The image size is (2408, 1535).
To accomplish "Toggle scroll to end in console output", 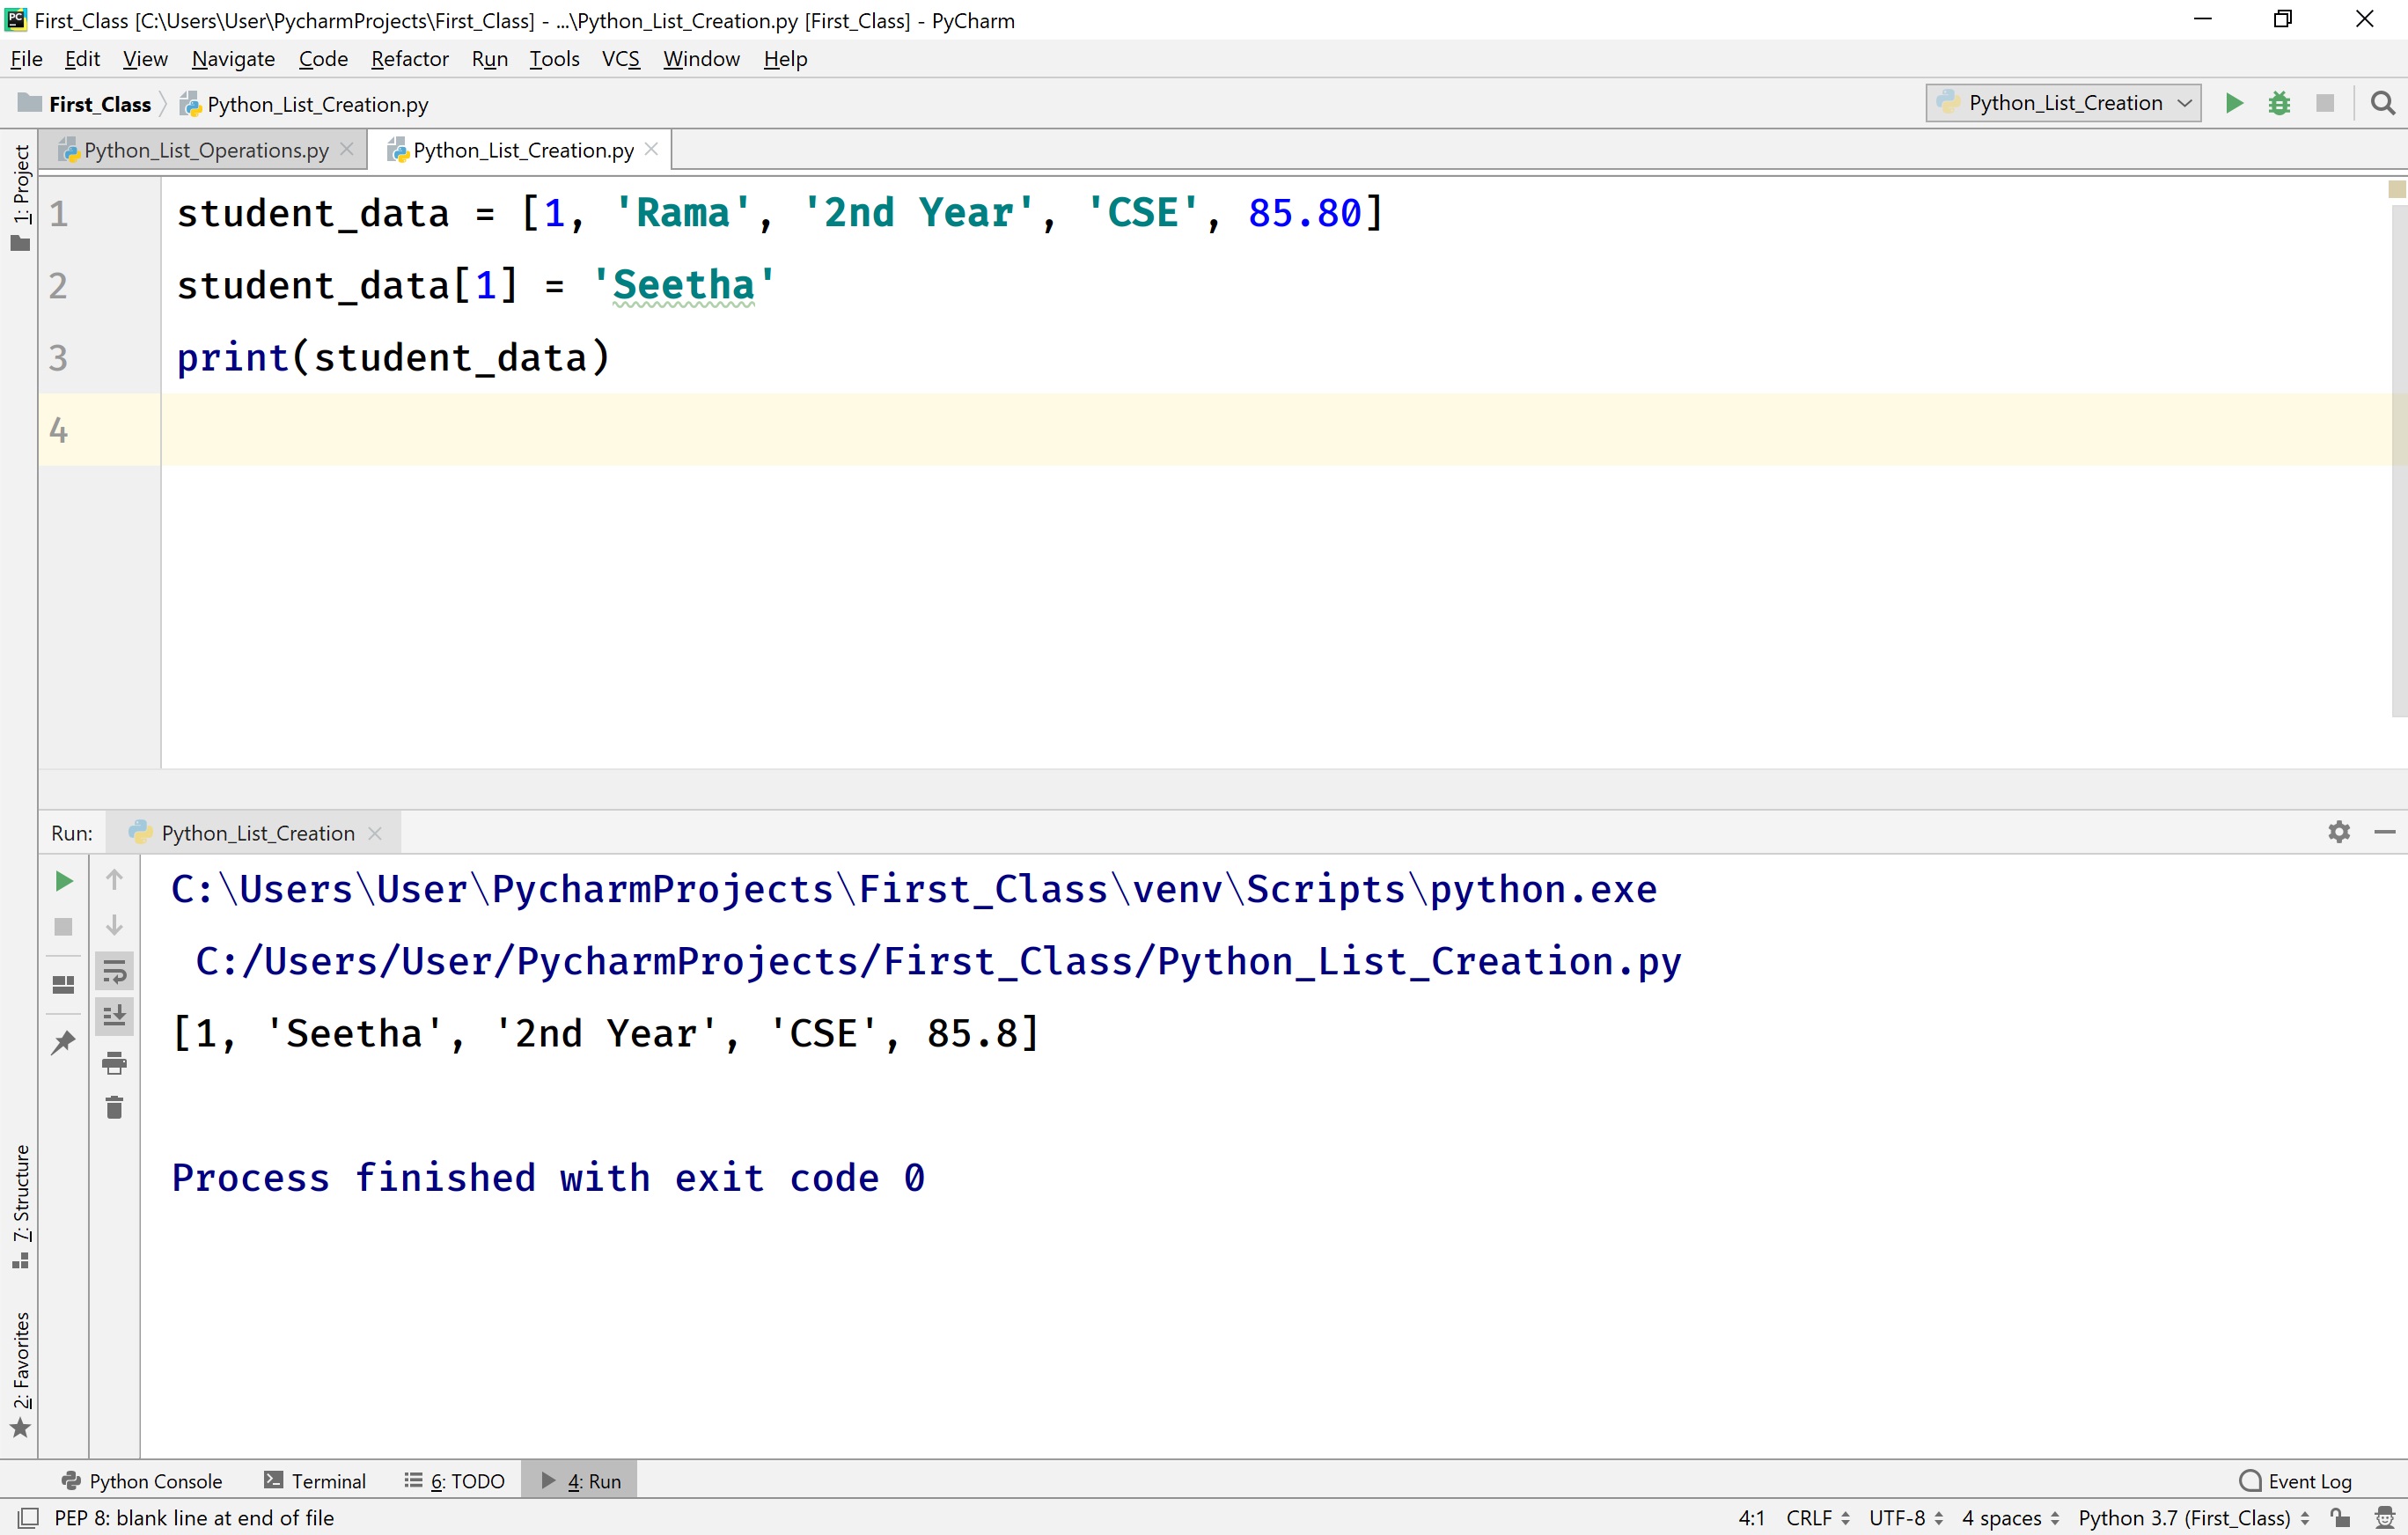I will pyautogui.click(x=114, y=1015).
